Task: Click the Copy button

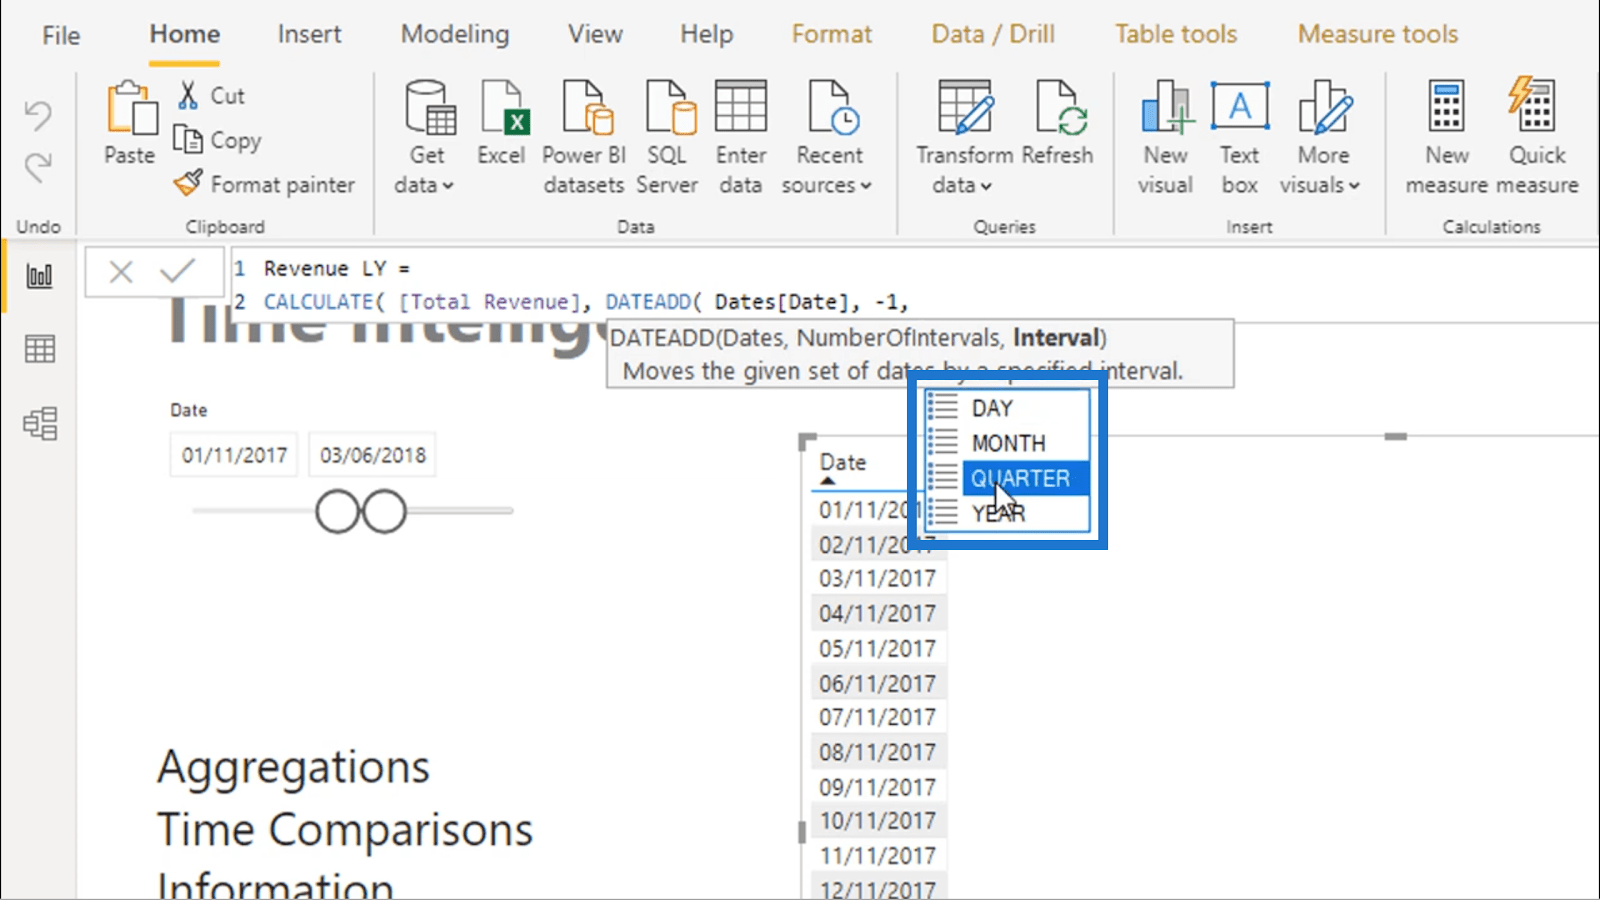Action: tap(218, 140)
